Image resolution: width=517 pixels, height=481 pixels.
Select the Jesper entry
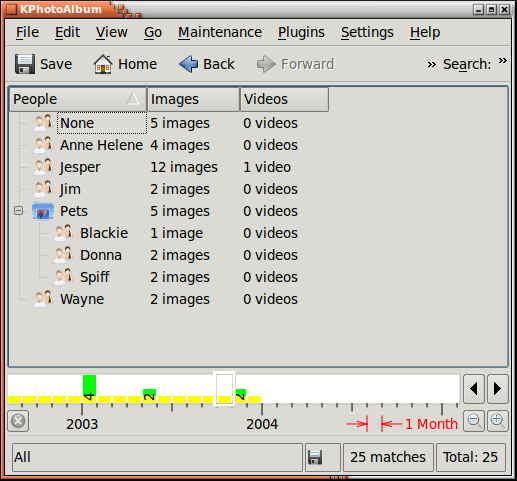point(80,167)
